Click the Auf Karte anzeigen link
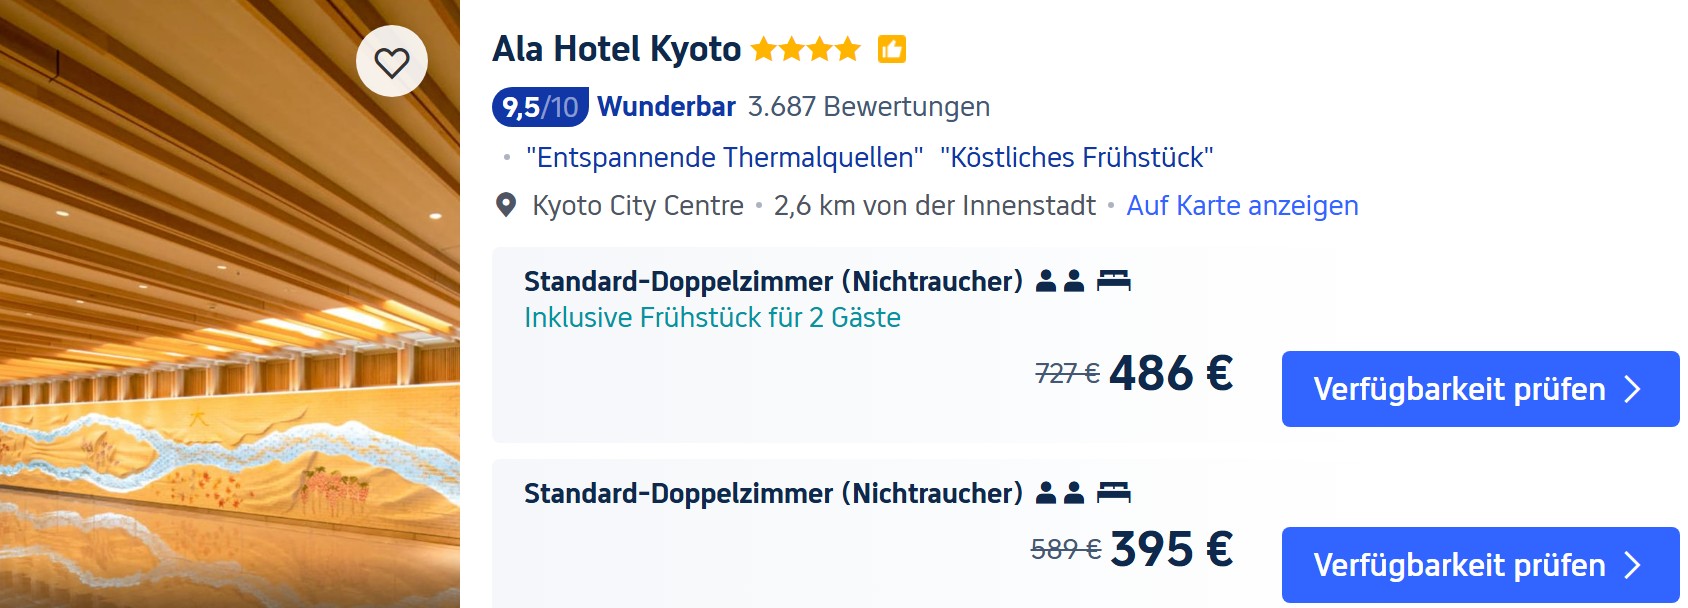 (x=1242, y=206)
